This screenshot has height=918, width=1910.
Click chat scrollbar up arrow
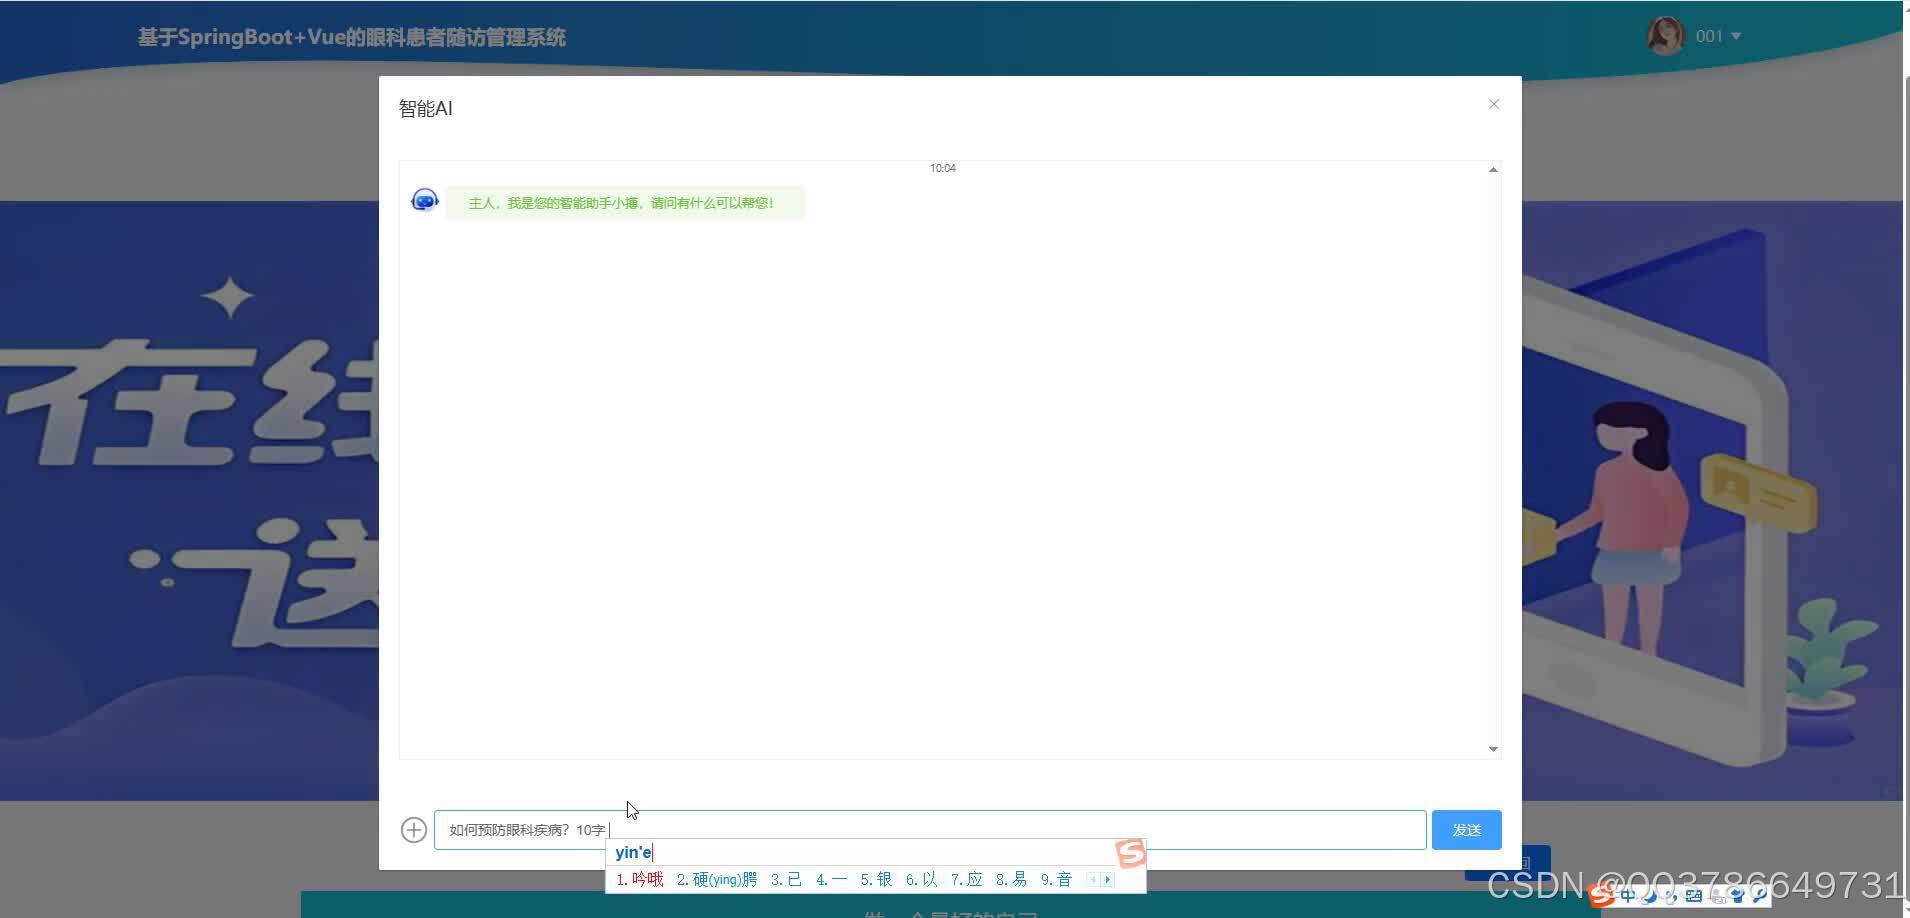[1493, 170]
